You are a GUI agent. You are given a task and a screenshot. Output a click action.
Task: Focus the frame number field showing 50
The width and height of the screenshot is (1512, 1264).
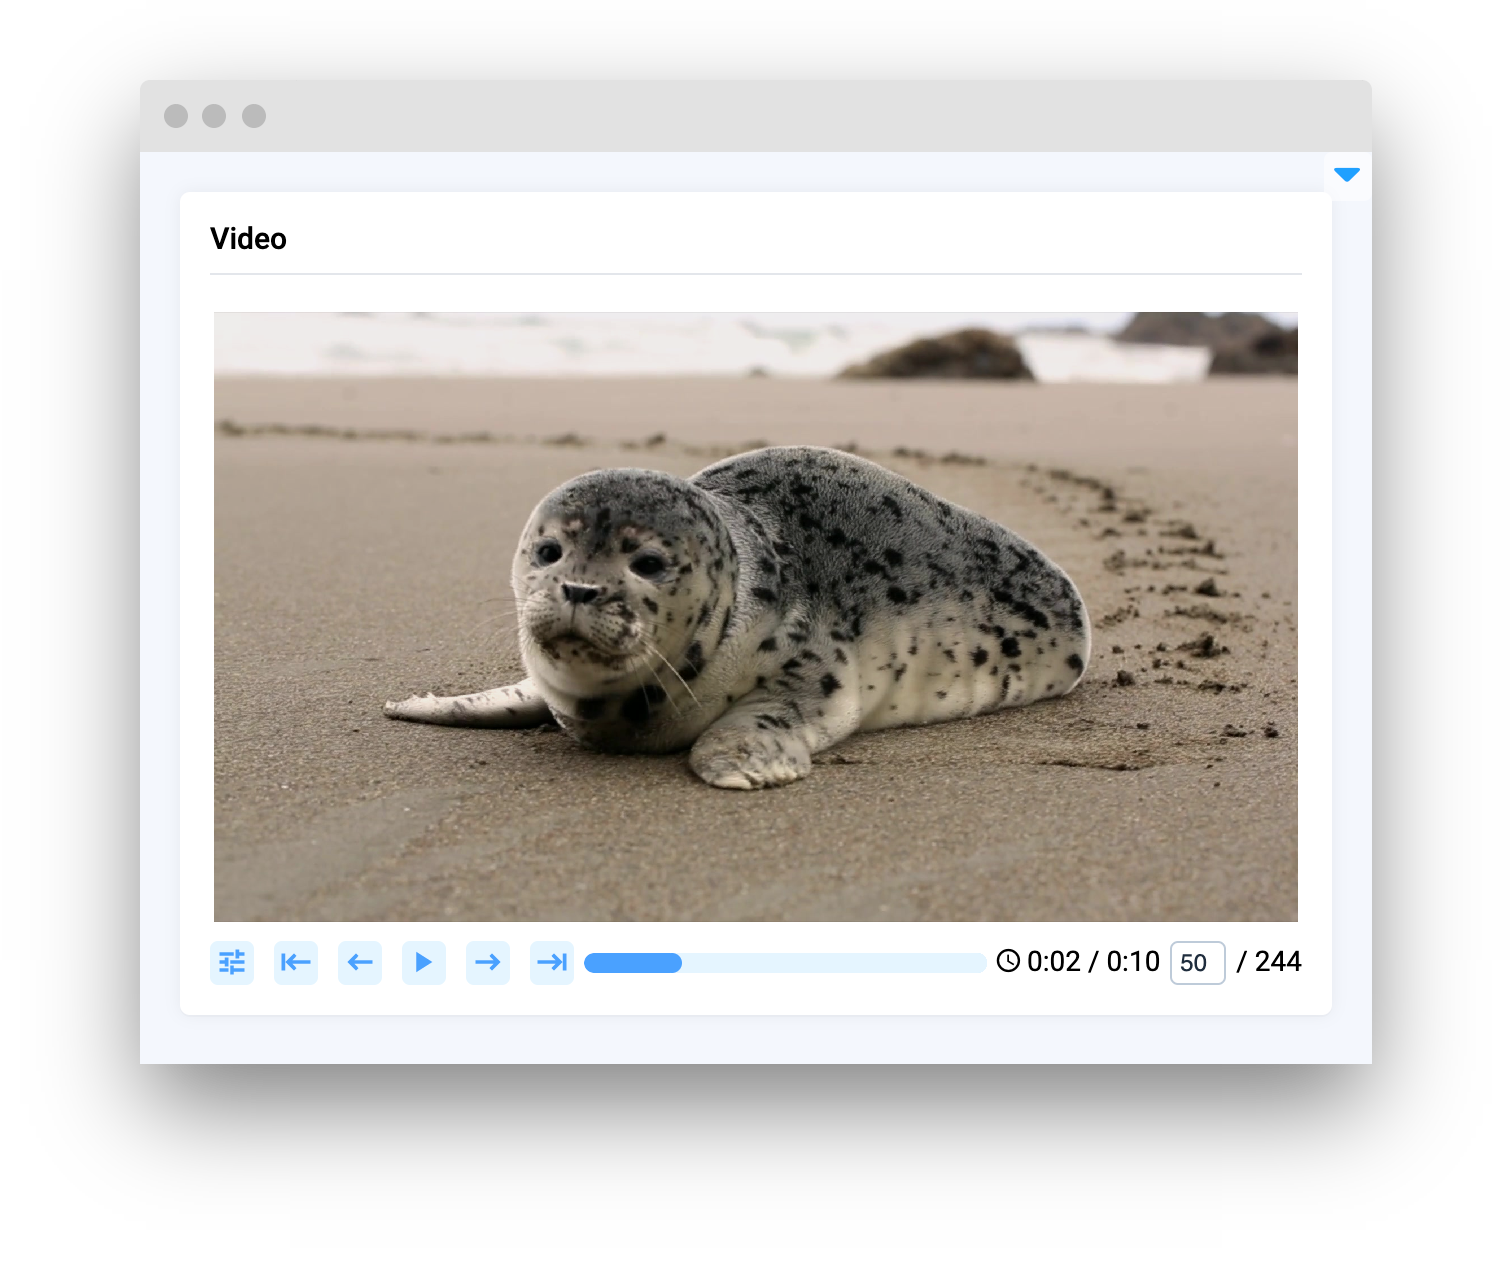(x=1197, y=963)
